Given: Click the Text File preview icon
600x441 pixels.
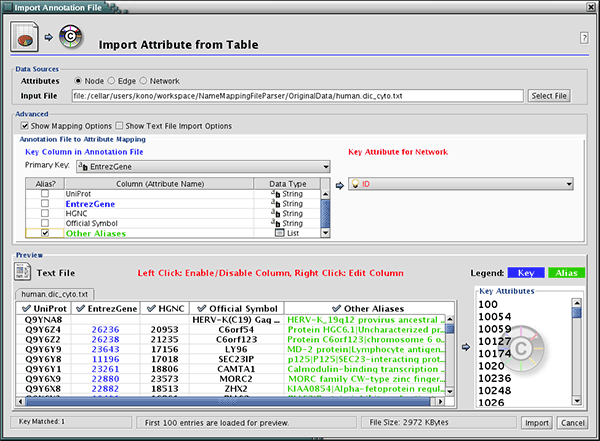Looking at the screenshot, I should point(24,271).
